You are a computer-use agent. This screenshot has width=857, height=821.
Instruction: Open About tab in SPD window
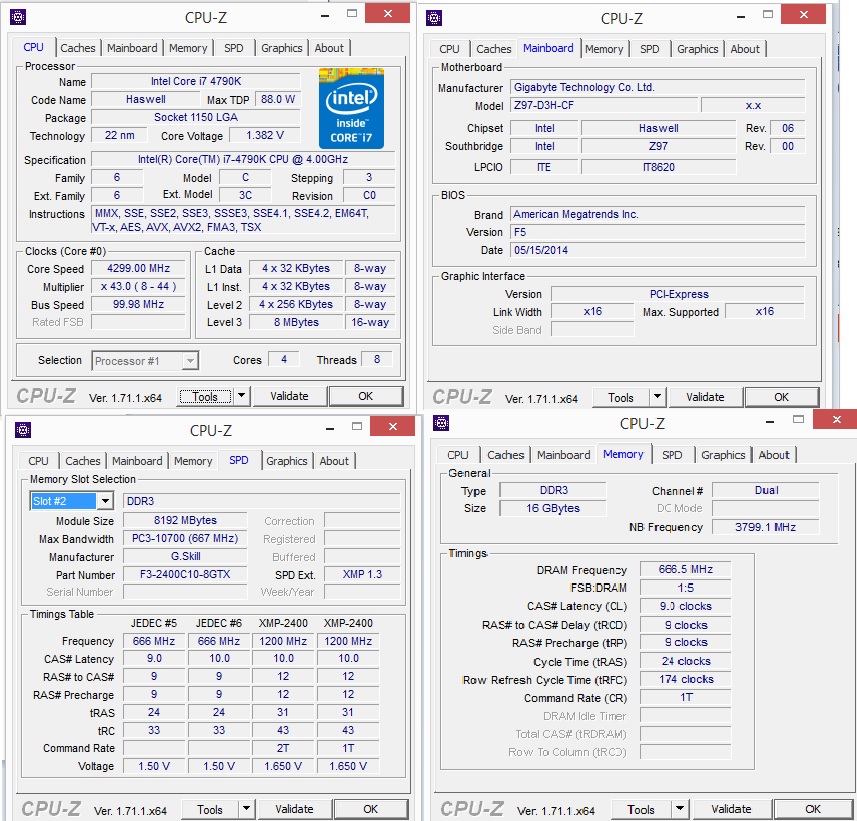tap(334, 461)
